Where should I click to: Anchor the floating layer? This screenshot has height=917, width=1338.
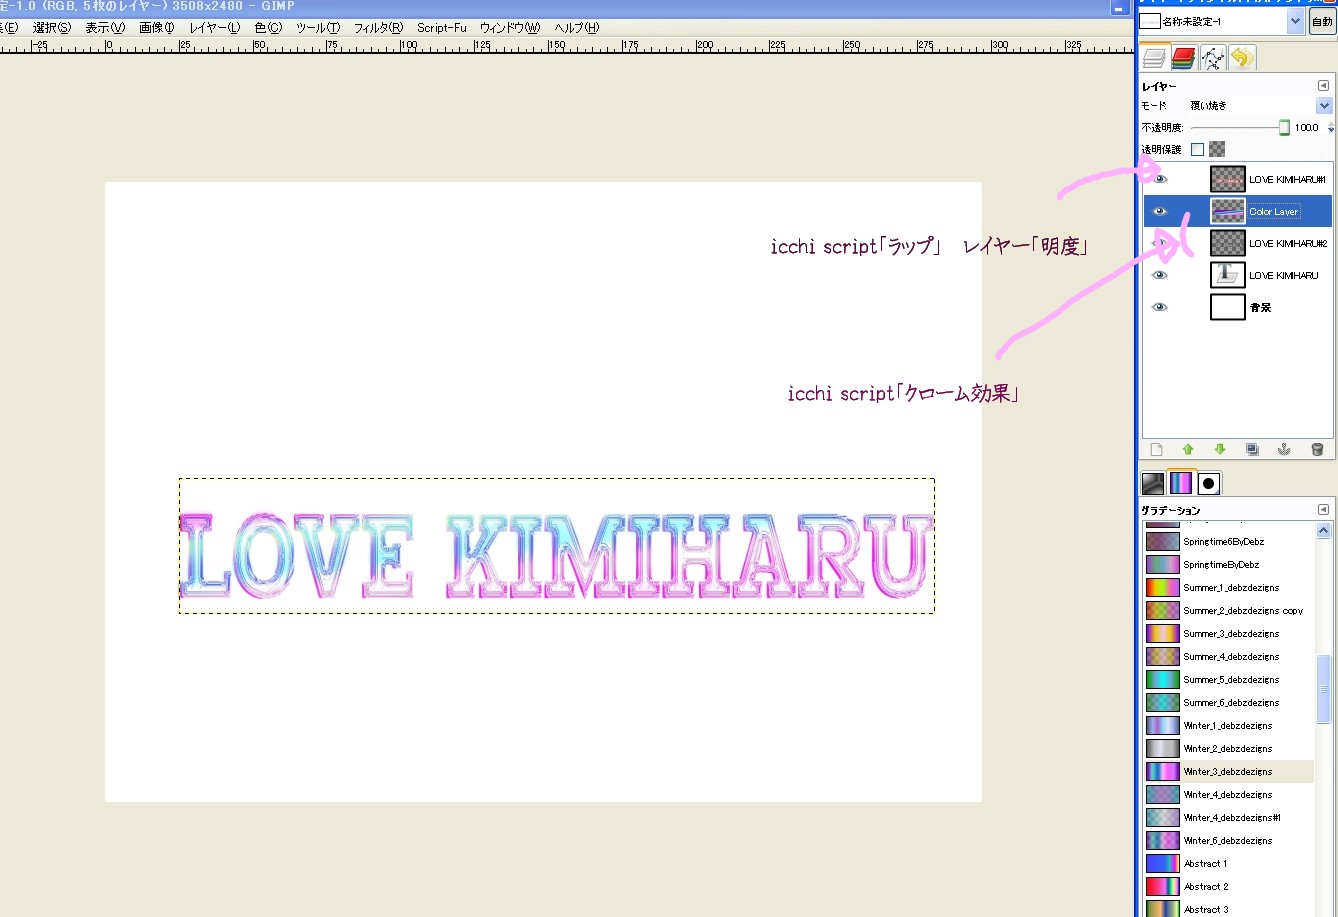click(x=1284, y=450)
